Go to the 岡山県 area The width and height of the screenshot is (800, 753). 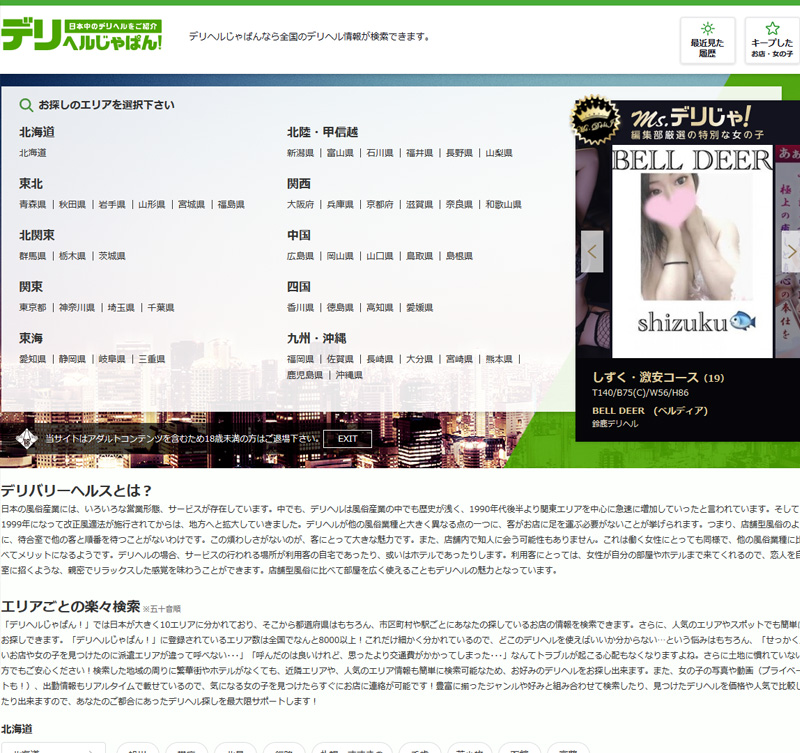(340, 256)
